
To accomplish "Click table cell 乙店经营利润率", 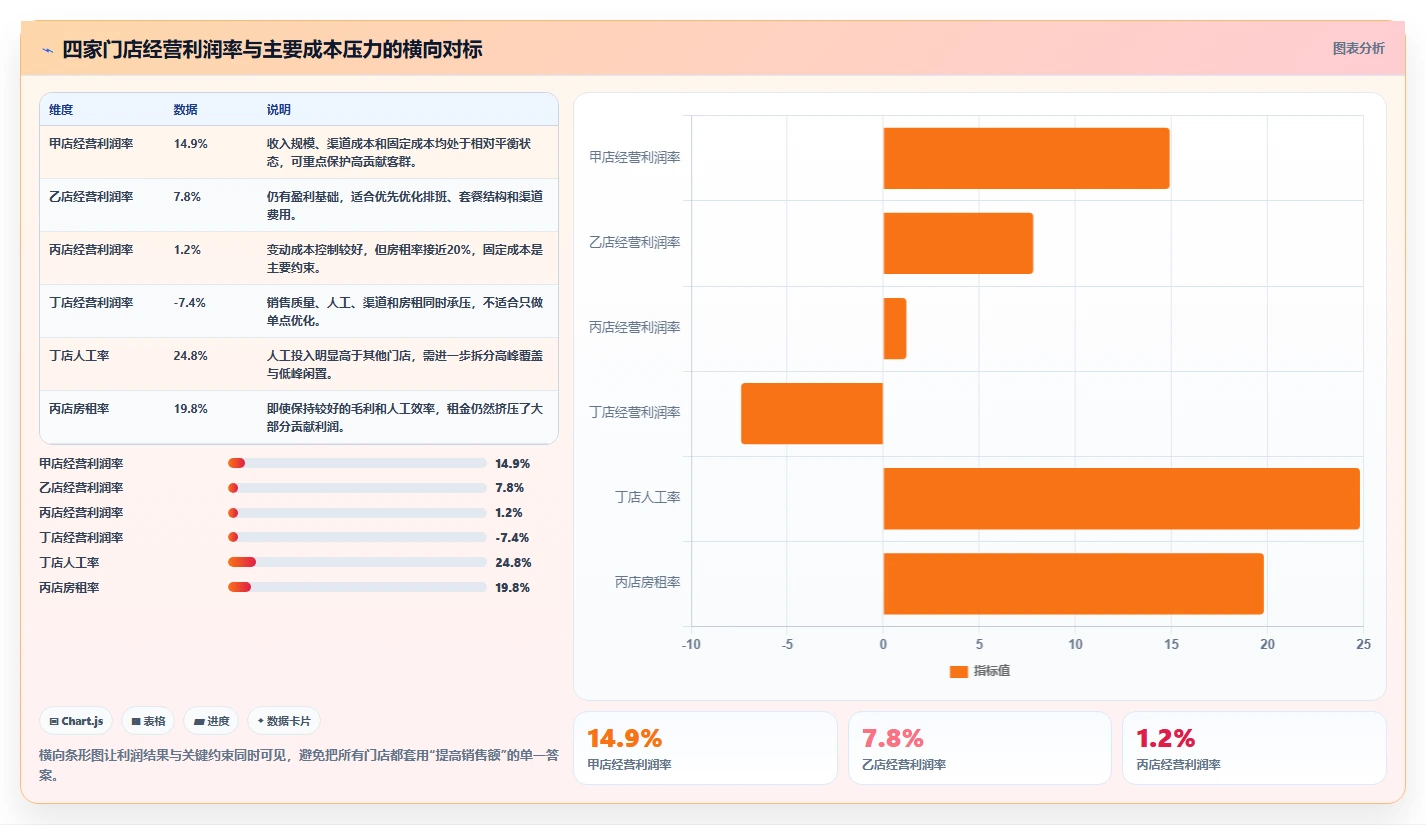I will 91,196.
